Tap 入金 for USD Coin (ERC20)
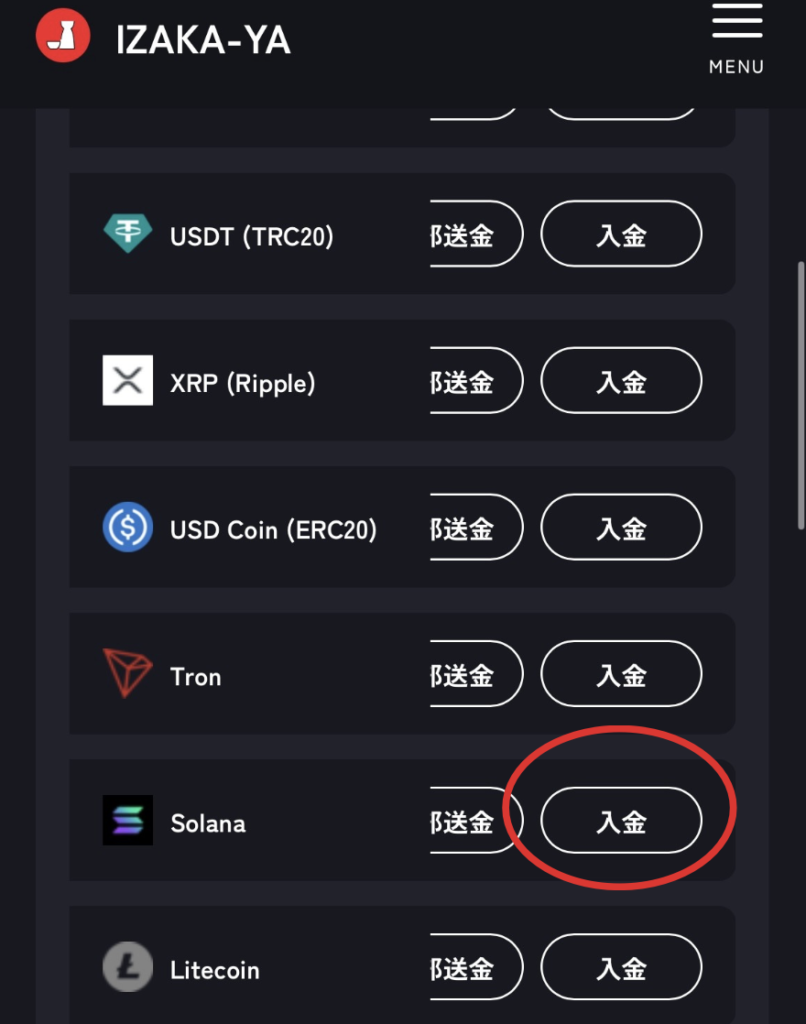The height and width of the screenshot is (1024, 806). pyautogui.click(x=621, y=528)
